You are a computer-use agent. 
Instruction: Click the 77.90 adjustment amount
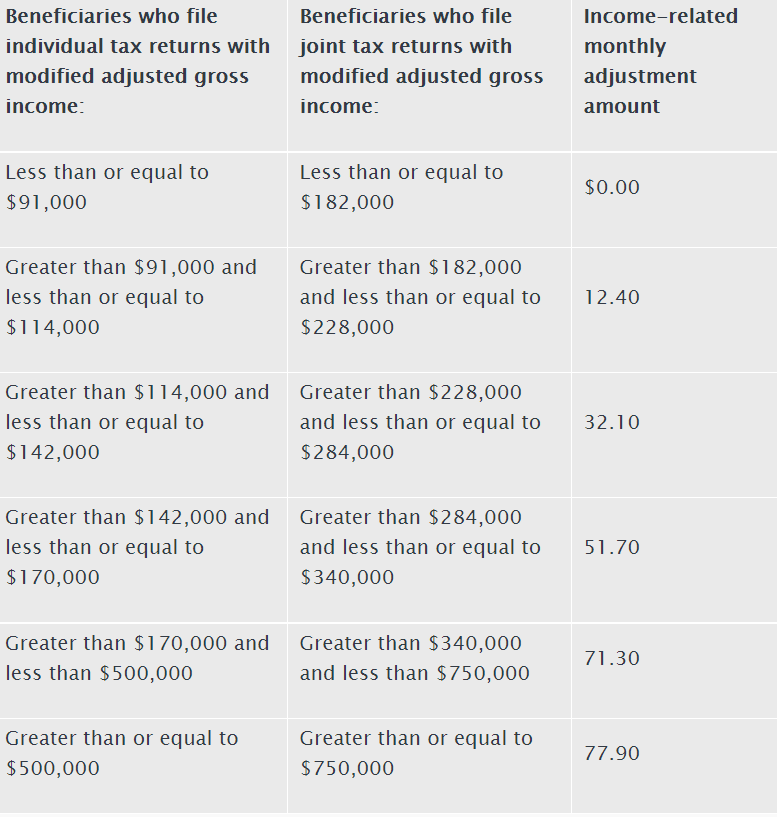[612, 753]
